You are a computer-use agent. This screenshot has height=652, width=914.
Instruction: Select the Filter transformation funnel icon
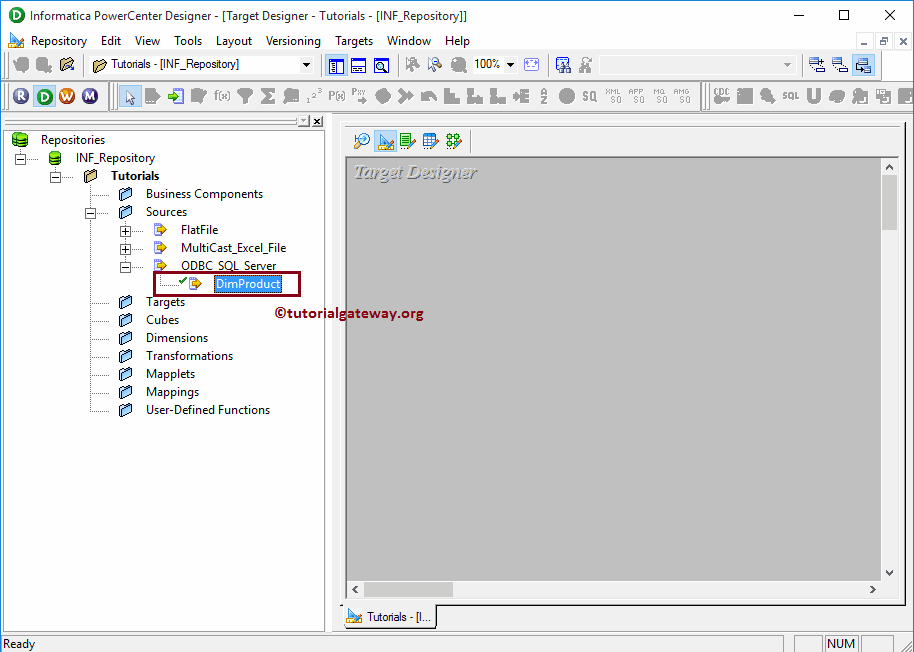point(243,95)
